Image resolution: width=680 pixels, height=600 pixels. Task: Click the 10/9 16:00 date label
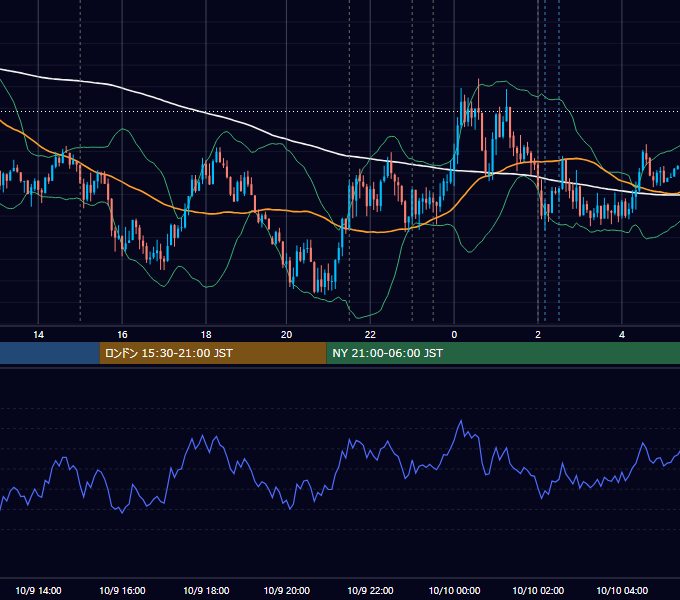[122, 590]
